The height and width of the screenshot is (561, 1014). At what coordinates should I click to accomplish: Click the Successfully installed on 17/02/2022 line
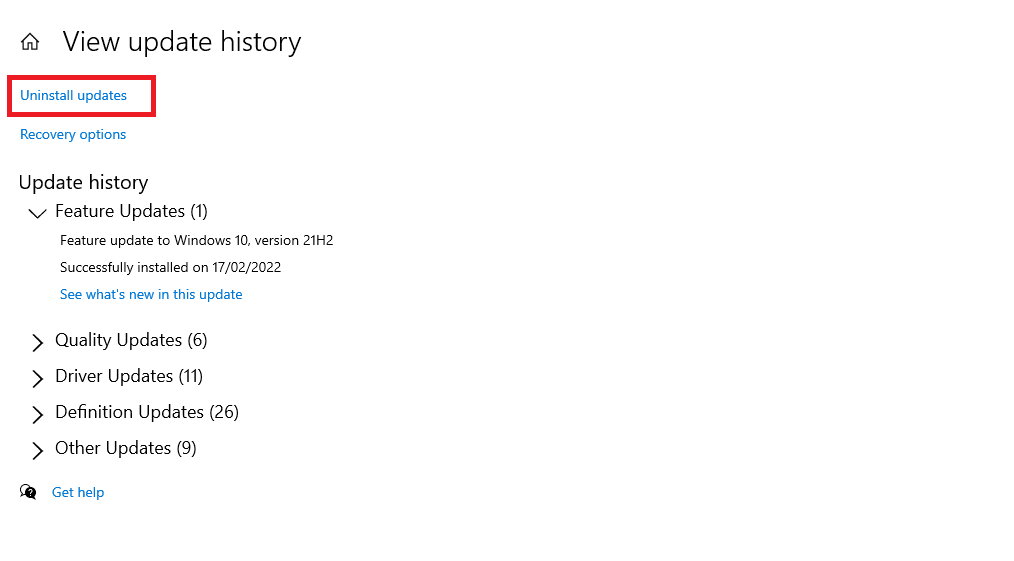171,268
